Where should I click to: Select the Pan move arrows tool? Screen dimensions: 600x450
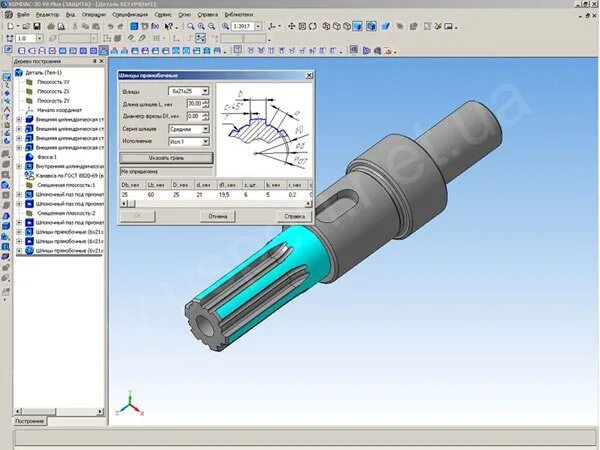292,26
